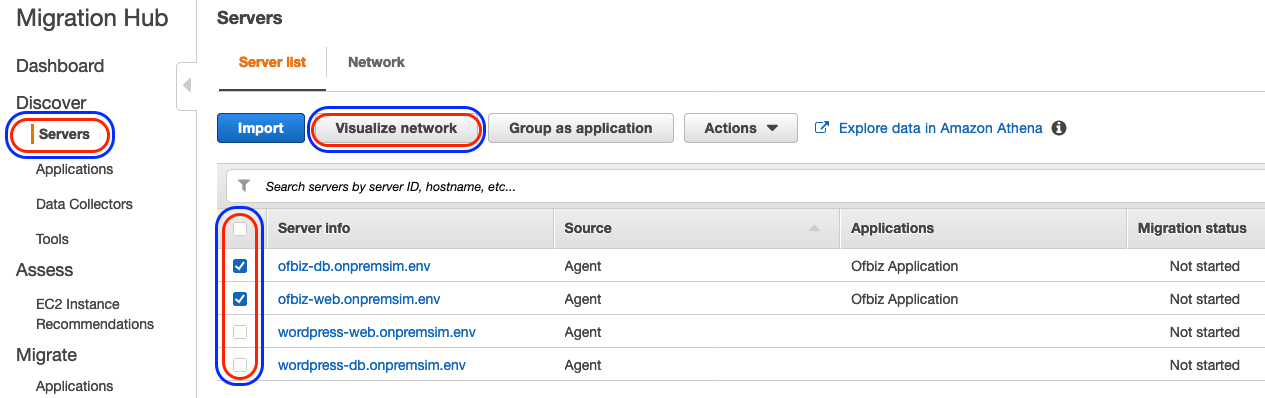Focus the search servers input field
The height and width of the screenshot is (398, 1265).
click(744, 187)
